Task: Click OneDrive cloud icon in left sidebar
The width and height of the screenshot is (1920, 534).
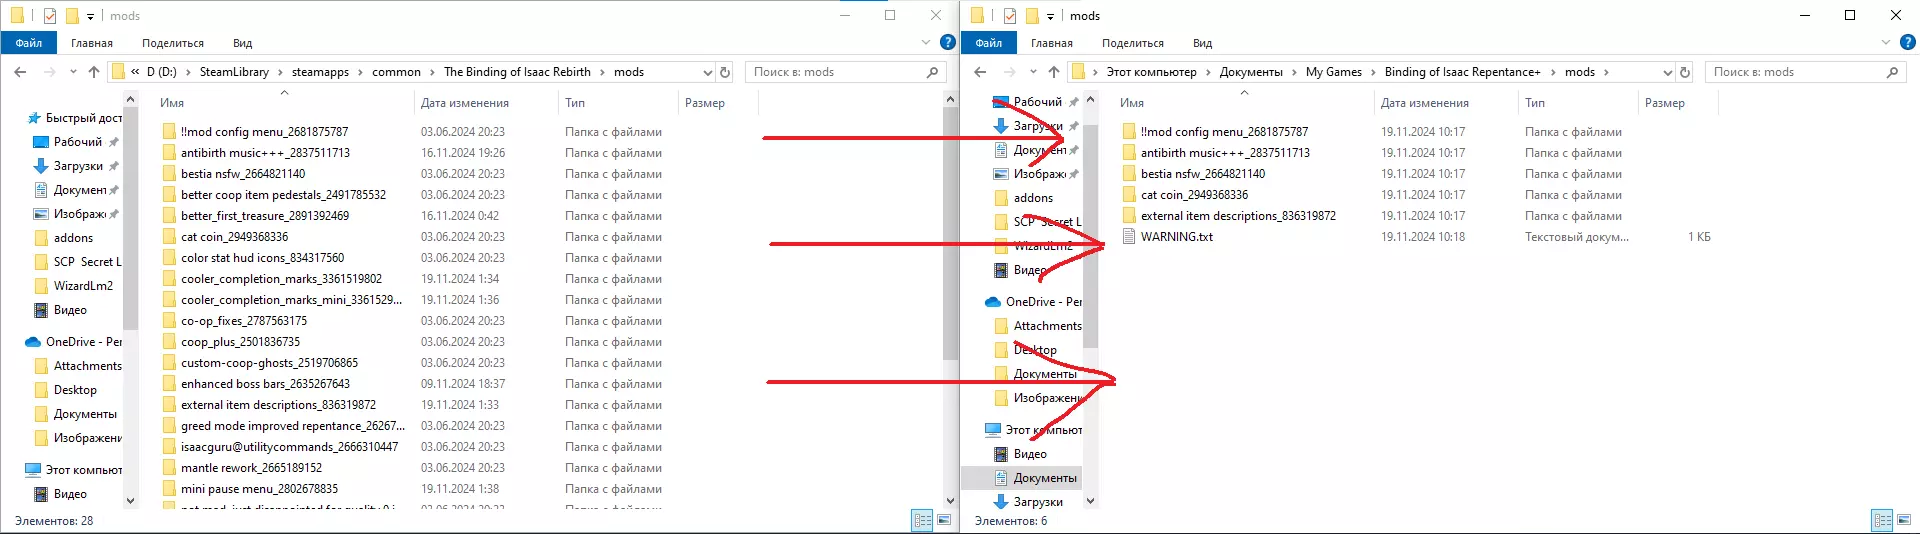Action: (x=33, y=342)
